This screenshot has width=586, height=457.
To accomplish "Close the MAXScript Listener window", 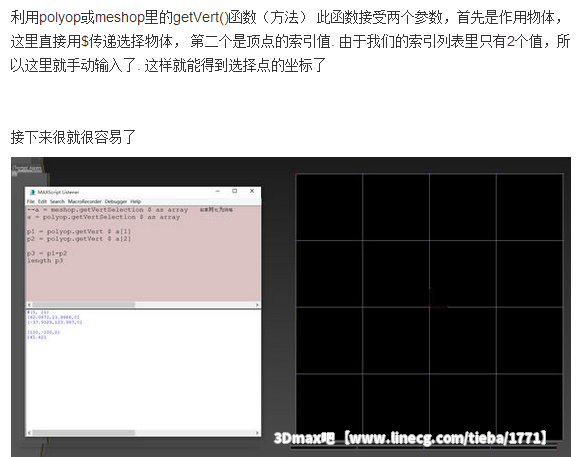I will 252,191.
